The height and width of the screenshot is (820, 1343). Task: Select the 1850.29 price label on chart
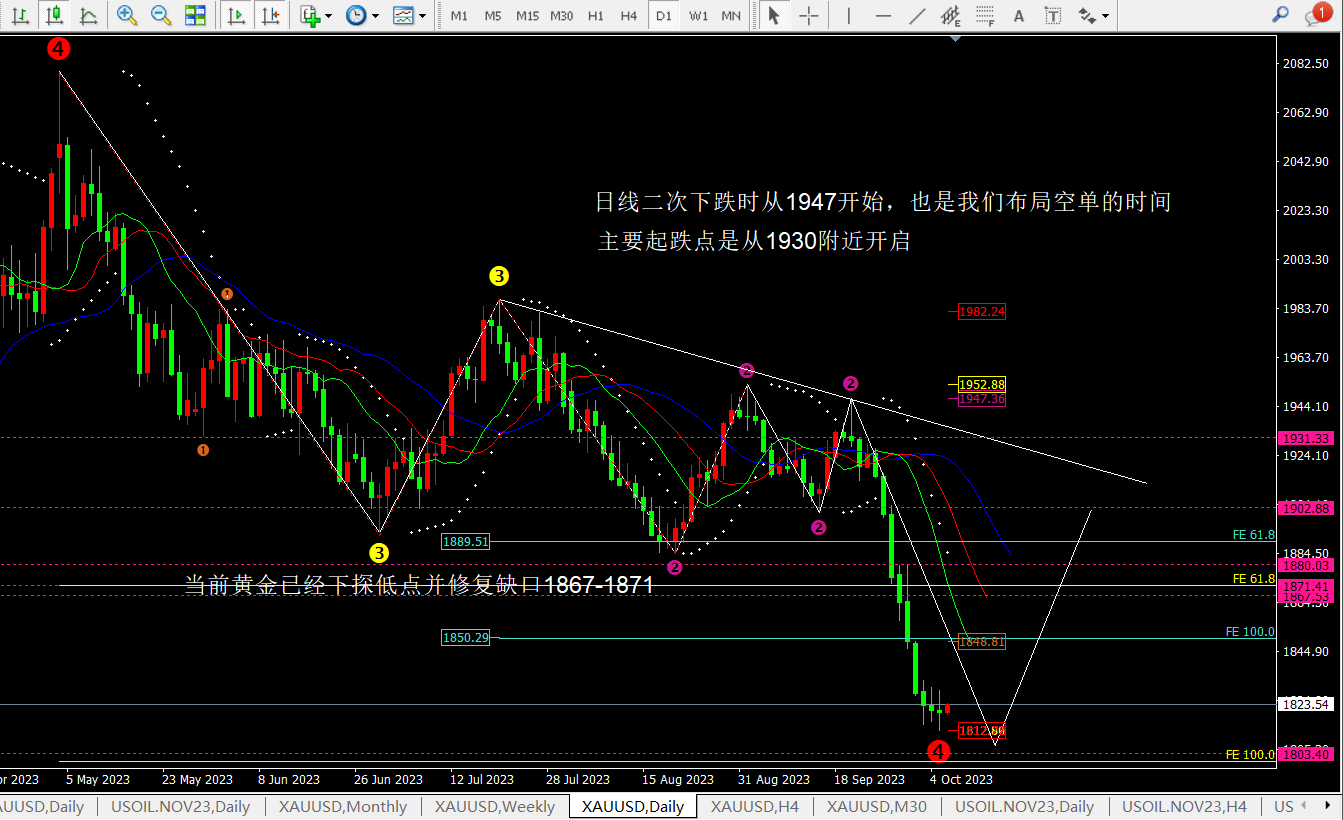click(465, 638)
